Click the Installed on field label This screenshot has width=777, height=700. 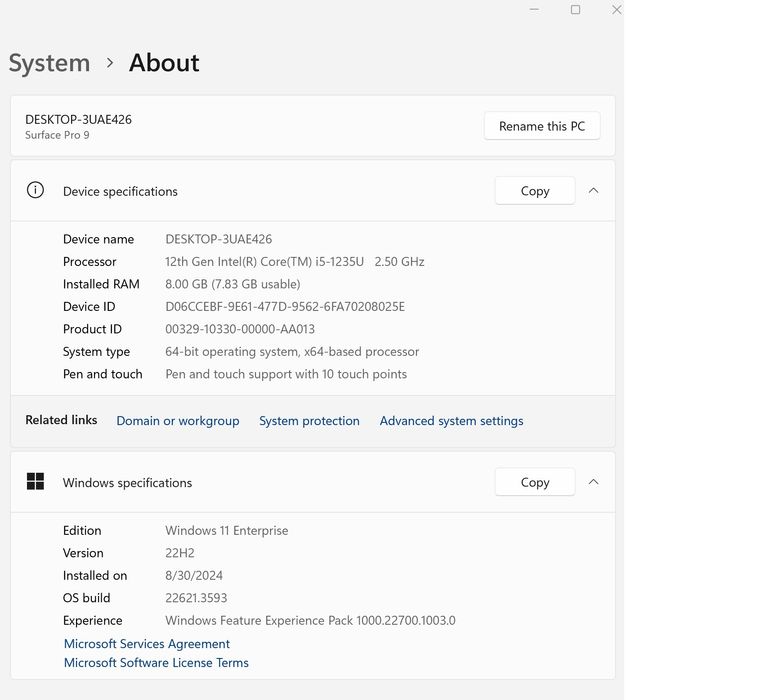(95, 576)
